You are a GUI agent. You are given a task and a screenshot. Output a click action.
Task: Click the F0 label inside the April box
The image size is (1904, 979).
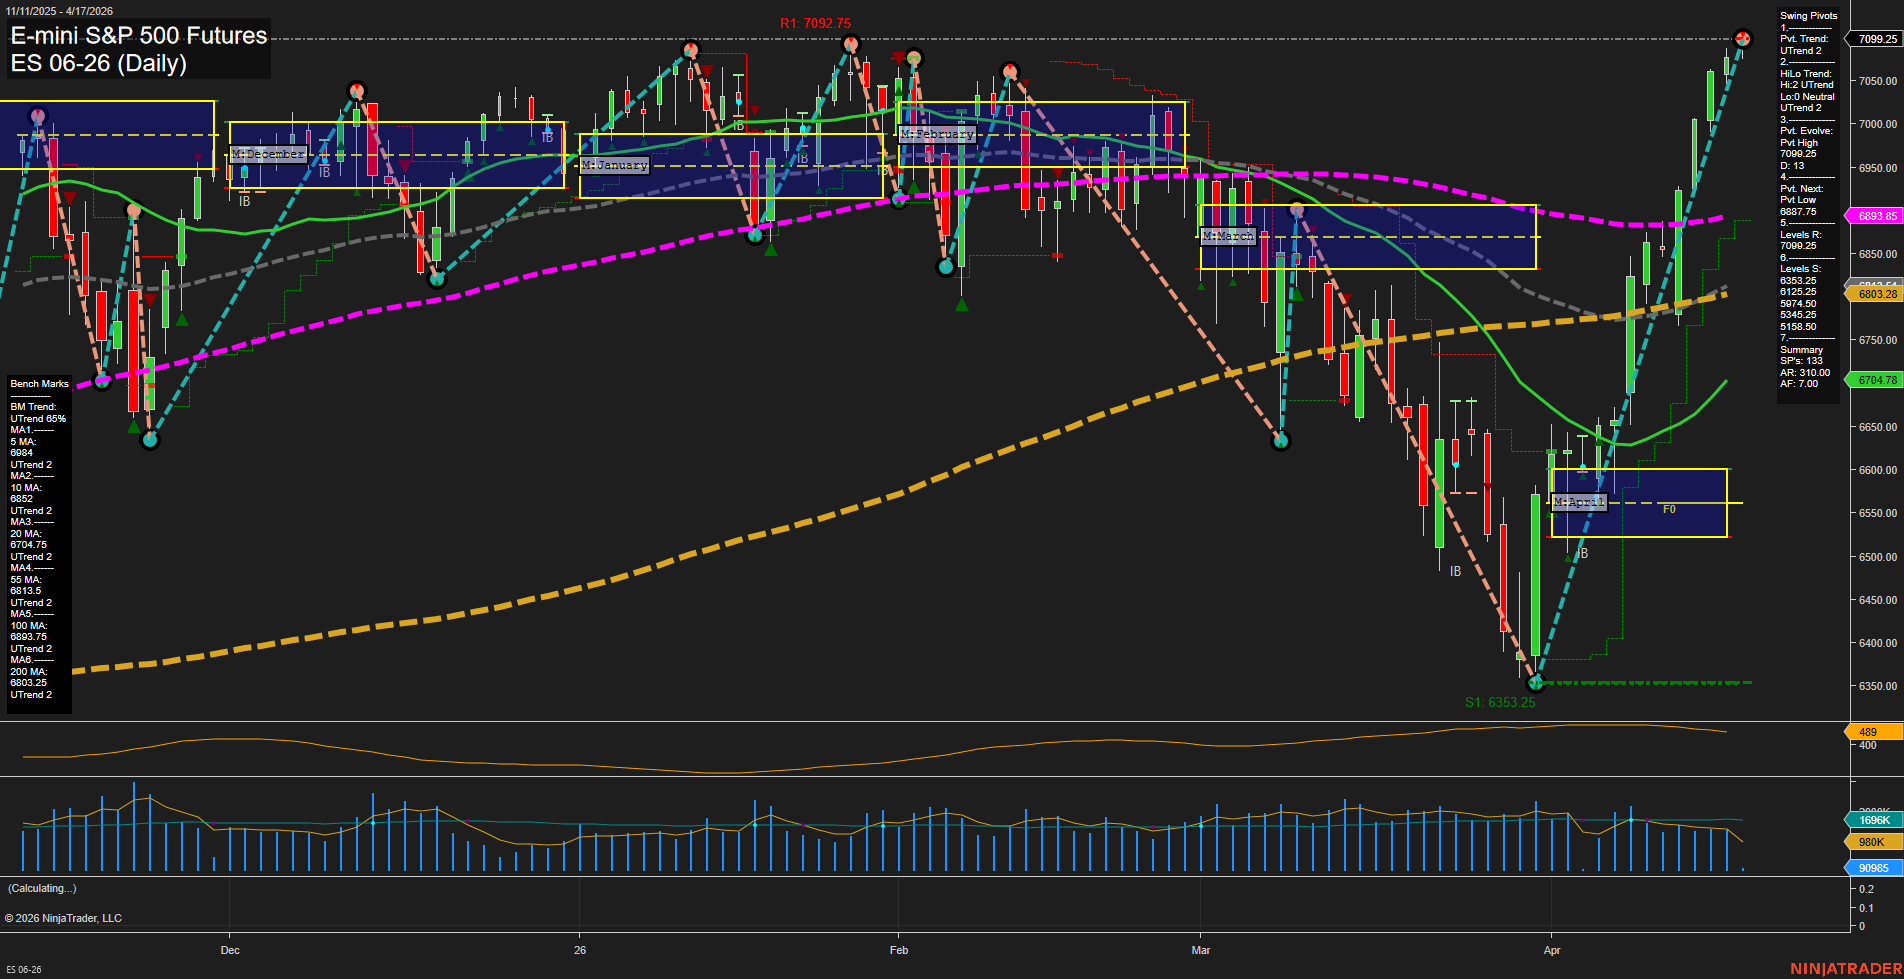tap(1668, 510)
